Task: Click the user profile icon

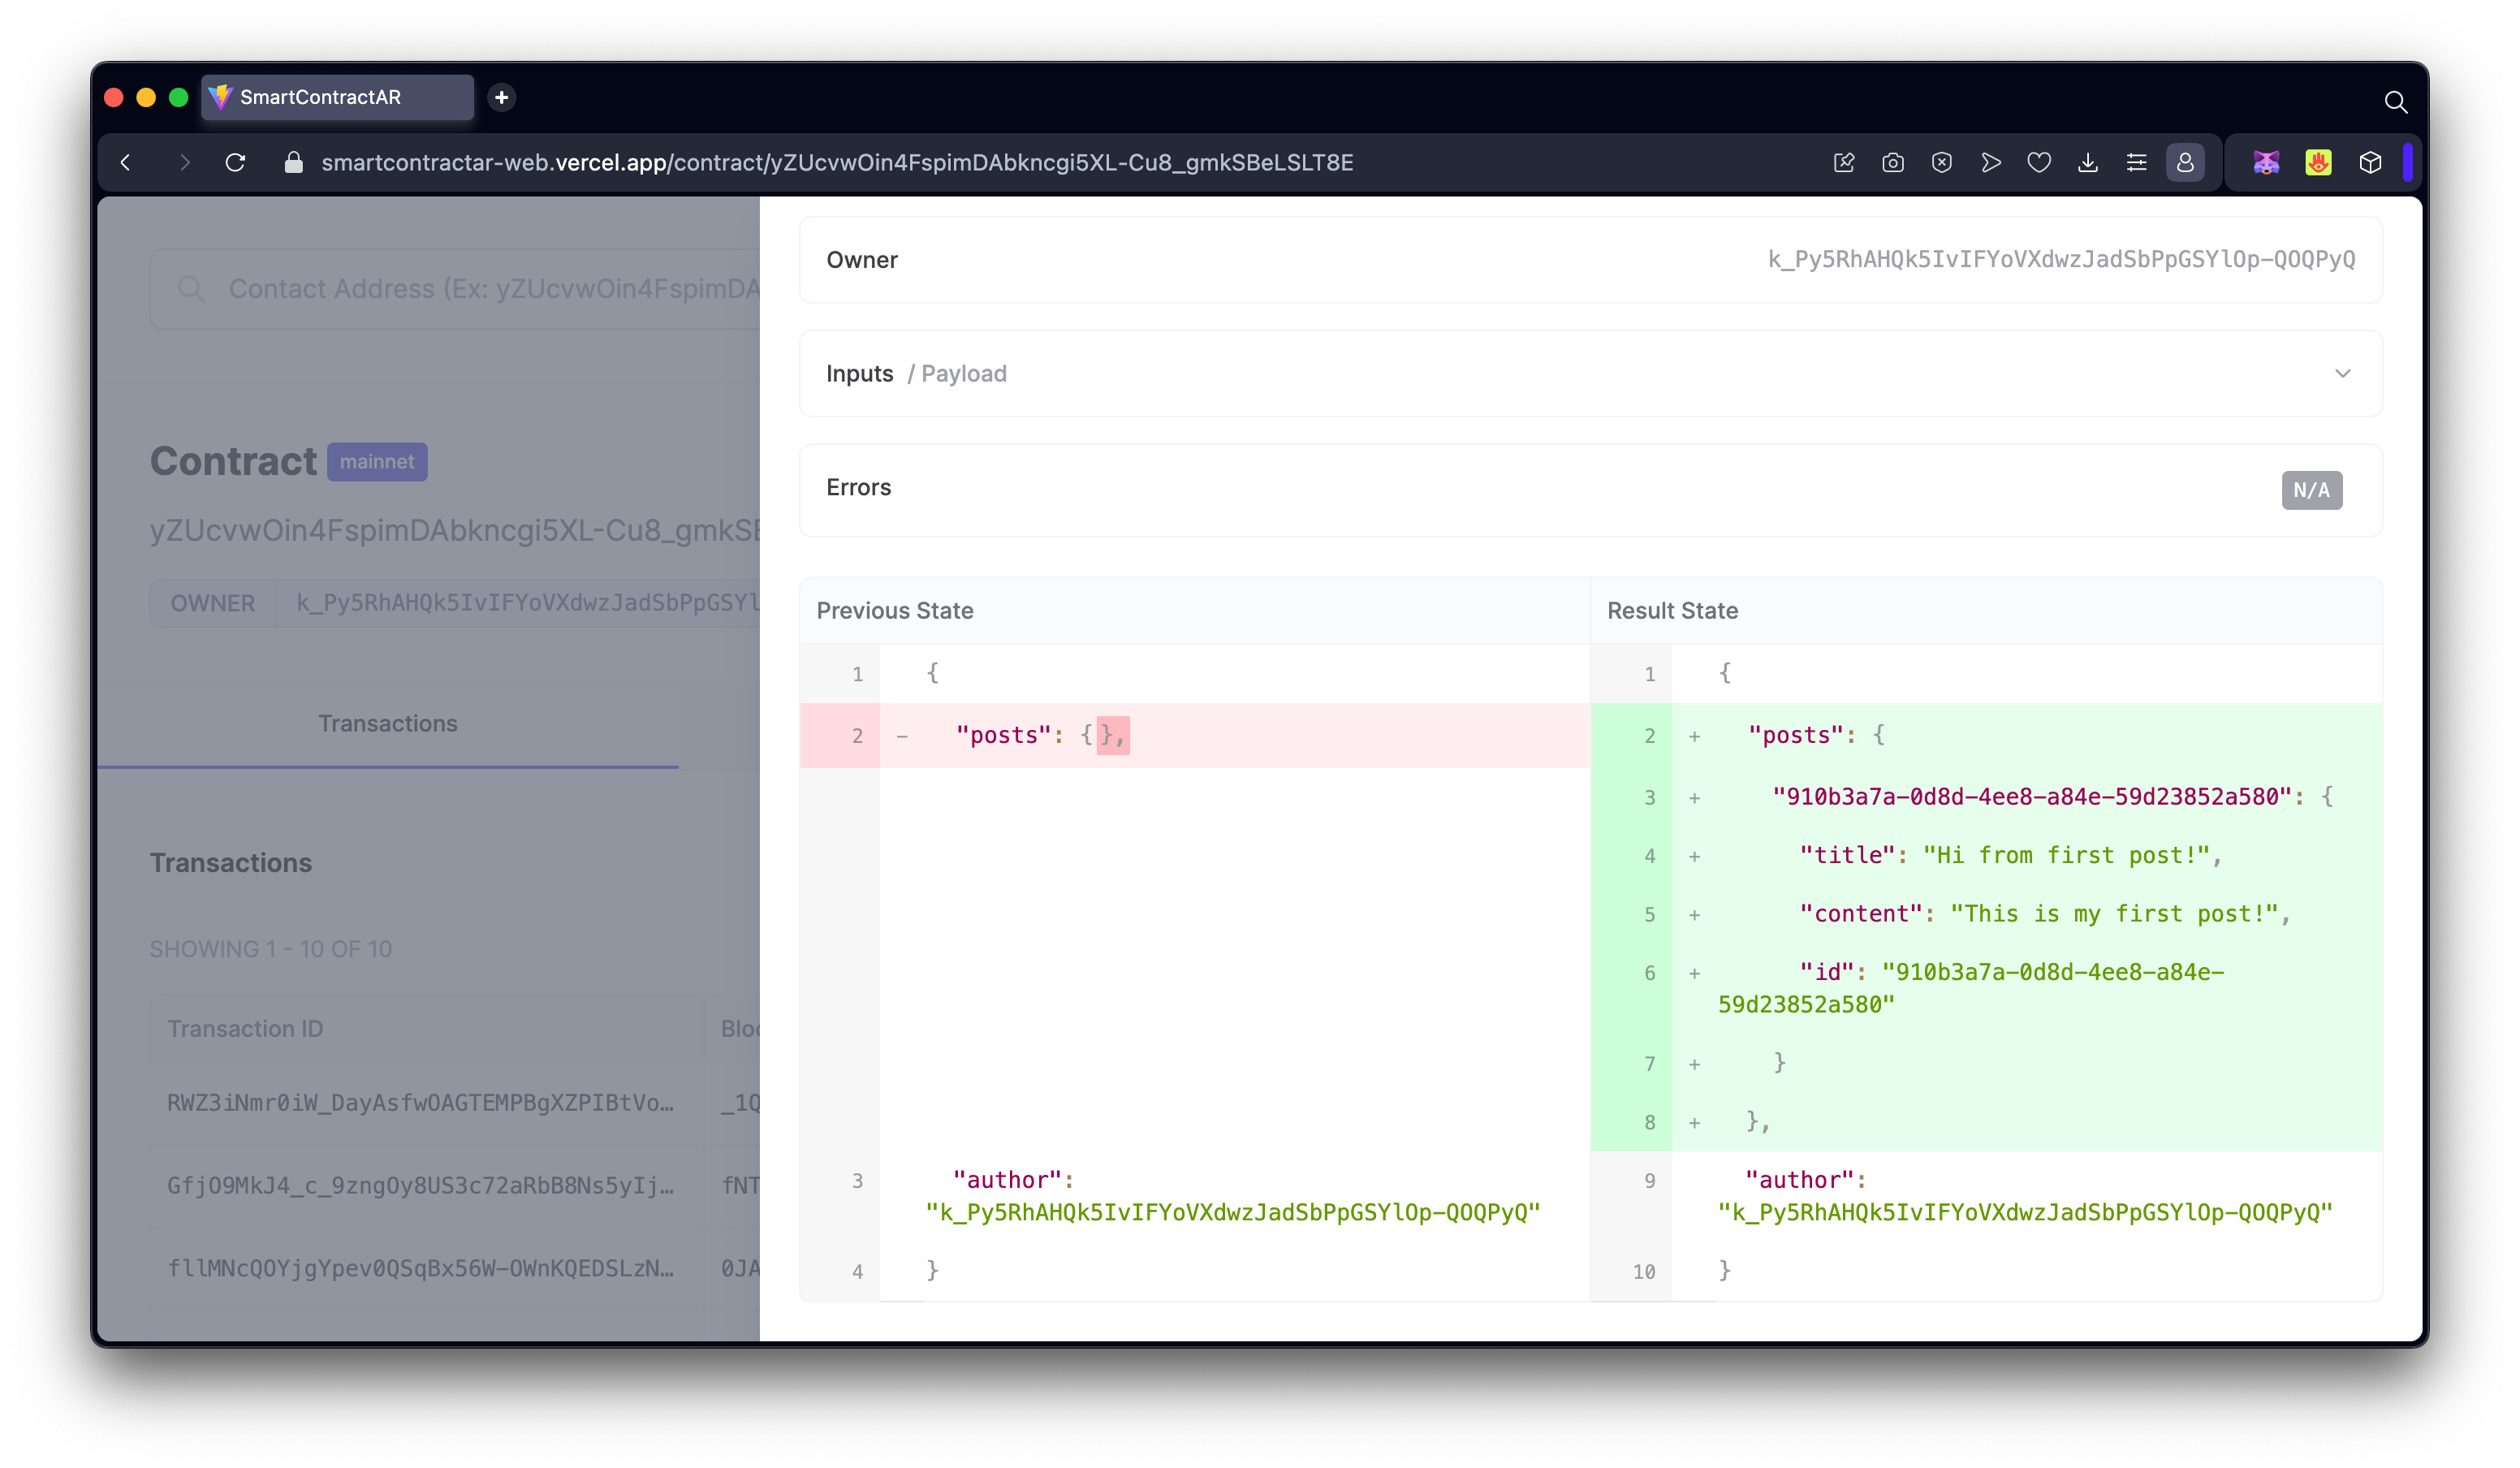Action: click(x=2185, y=163)
